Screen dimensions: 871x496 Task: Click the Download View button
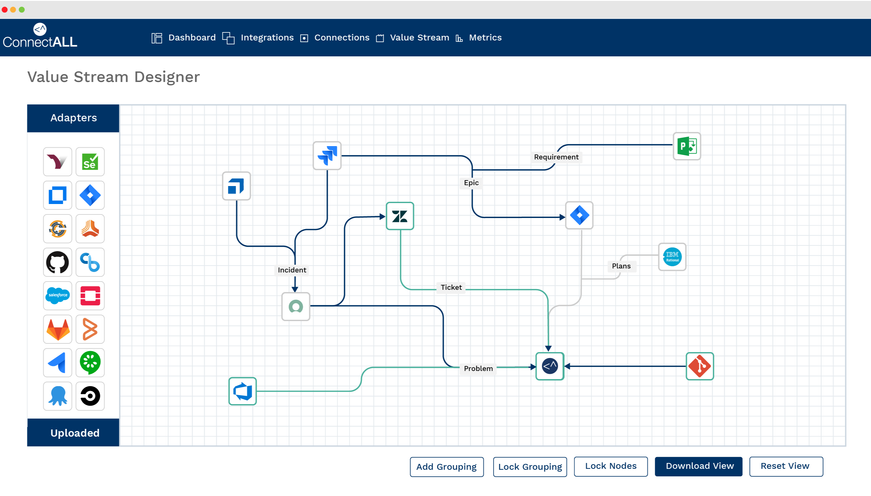[699, 466]
